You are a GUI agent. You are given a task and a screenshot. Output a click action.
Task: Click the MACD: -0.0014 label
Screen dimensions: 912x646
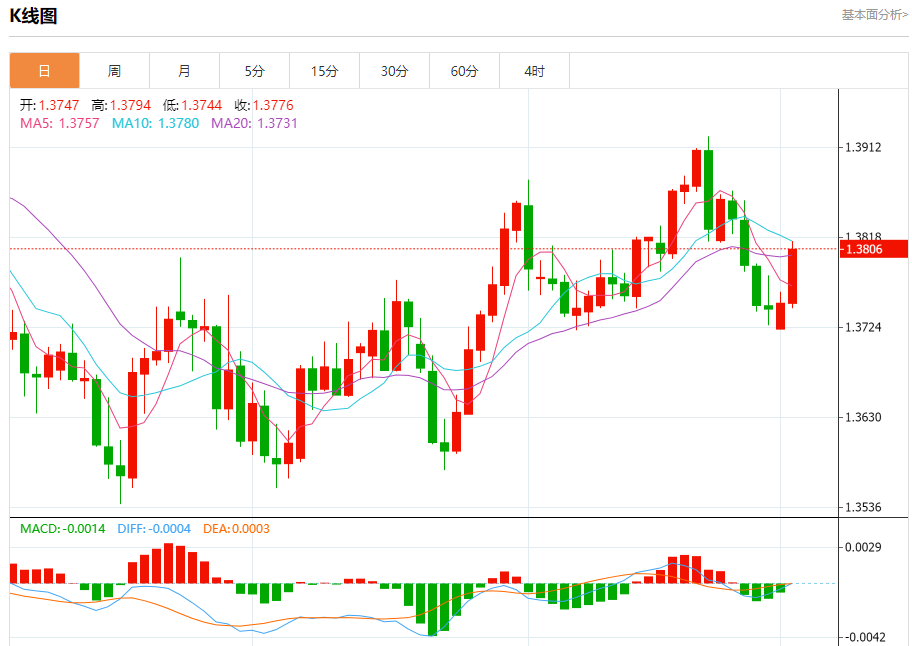coord(63,529)
